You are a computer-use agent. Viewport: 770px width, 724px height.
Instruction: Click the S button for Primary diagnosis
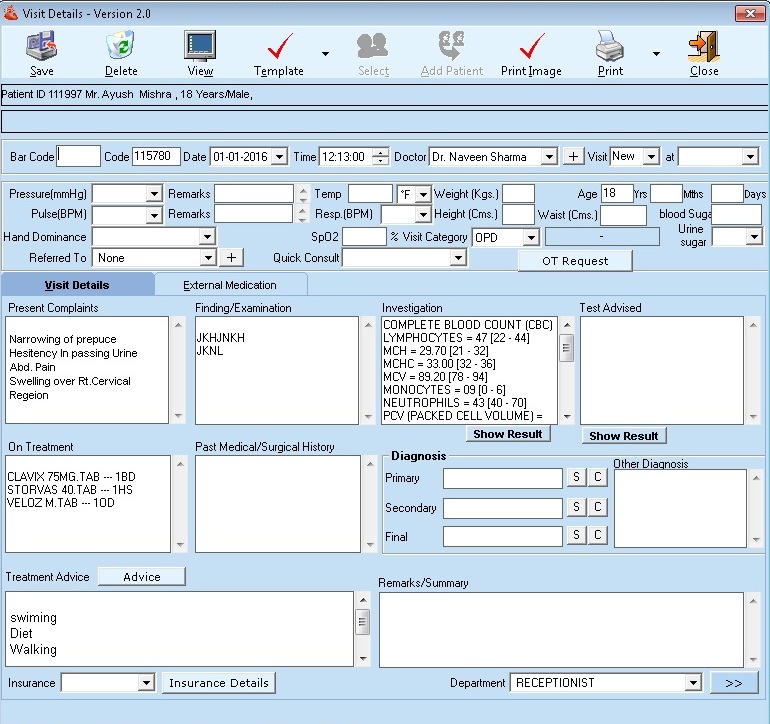click(x=577, y=477)
